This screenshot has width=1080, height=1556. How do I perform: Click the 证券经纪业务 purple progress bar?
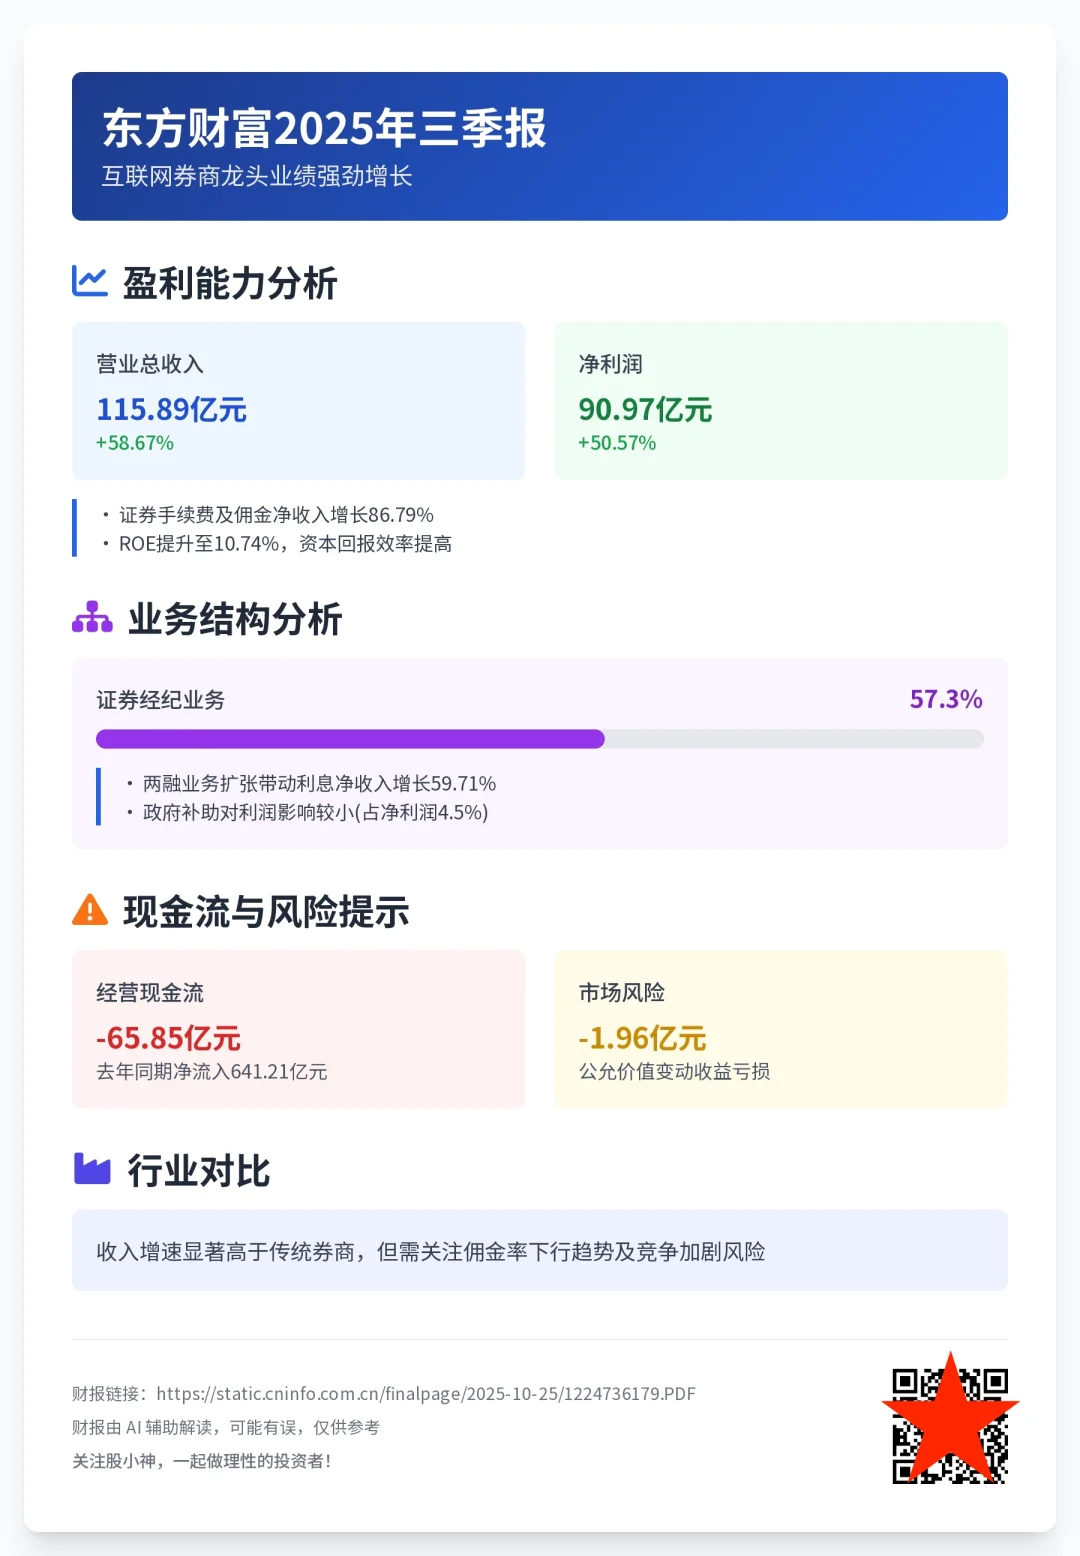pos(350,738)
